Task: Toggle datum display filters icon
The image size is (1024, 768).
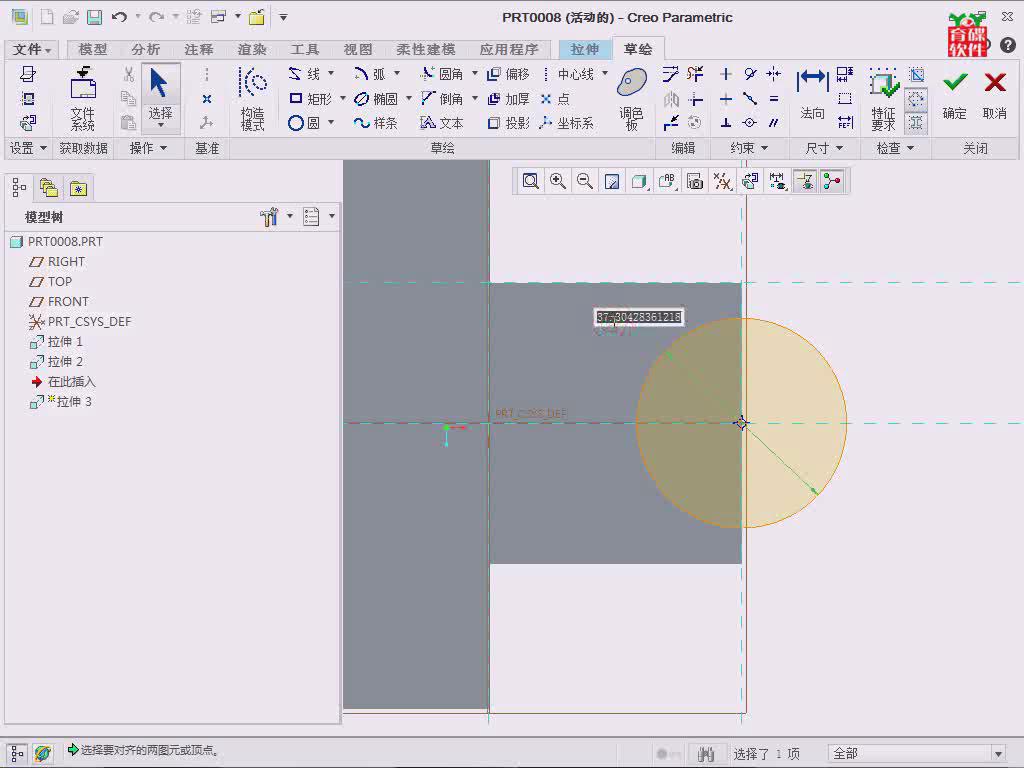Action: point(722,181)
